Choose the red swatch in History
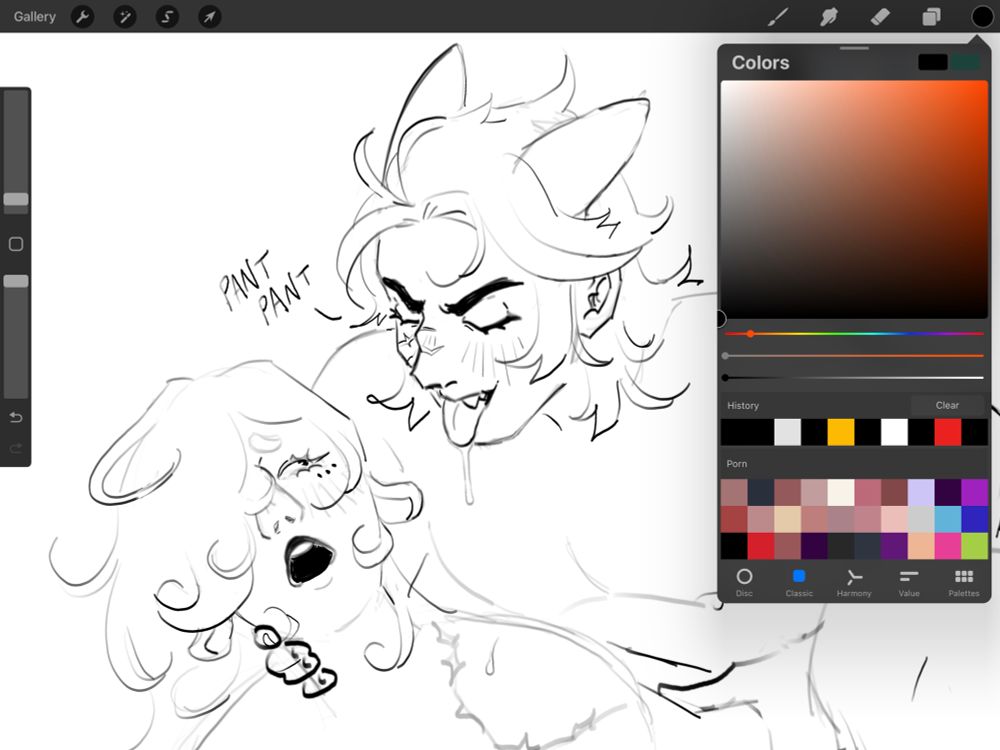Viewport: 1000px width, 750px height. tap(948, 432)
